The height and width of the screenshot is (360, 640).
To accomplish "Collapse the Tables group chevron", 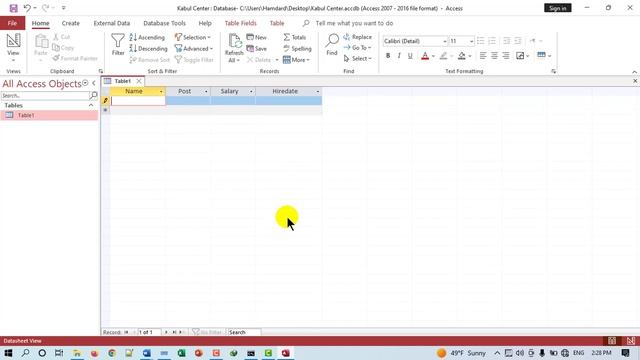I will pyautogui.click(x=91, y=105).
